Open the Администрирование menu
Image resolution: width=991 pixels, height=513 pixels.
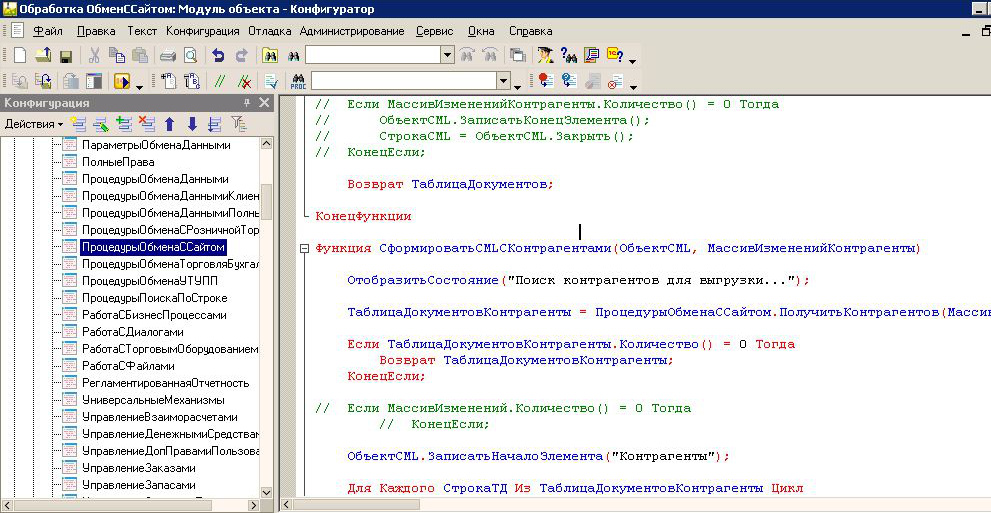pos(352,31)
